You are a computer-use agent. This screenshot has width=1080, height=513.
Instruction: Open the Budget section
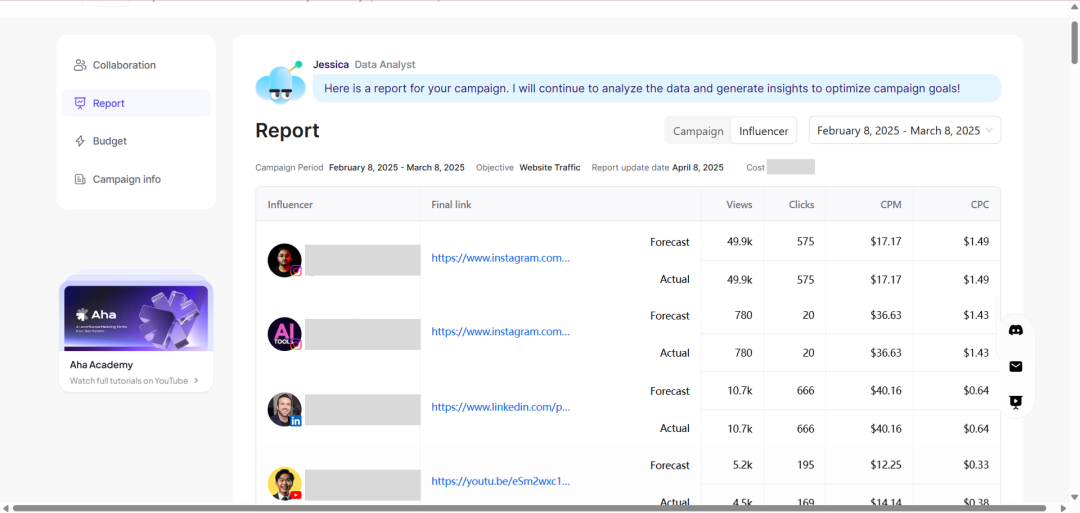click(x=136, y=141)
